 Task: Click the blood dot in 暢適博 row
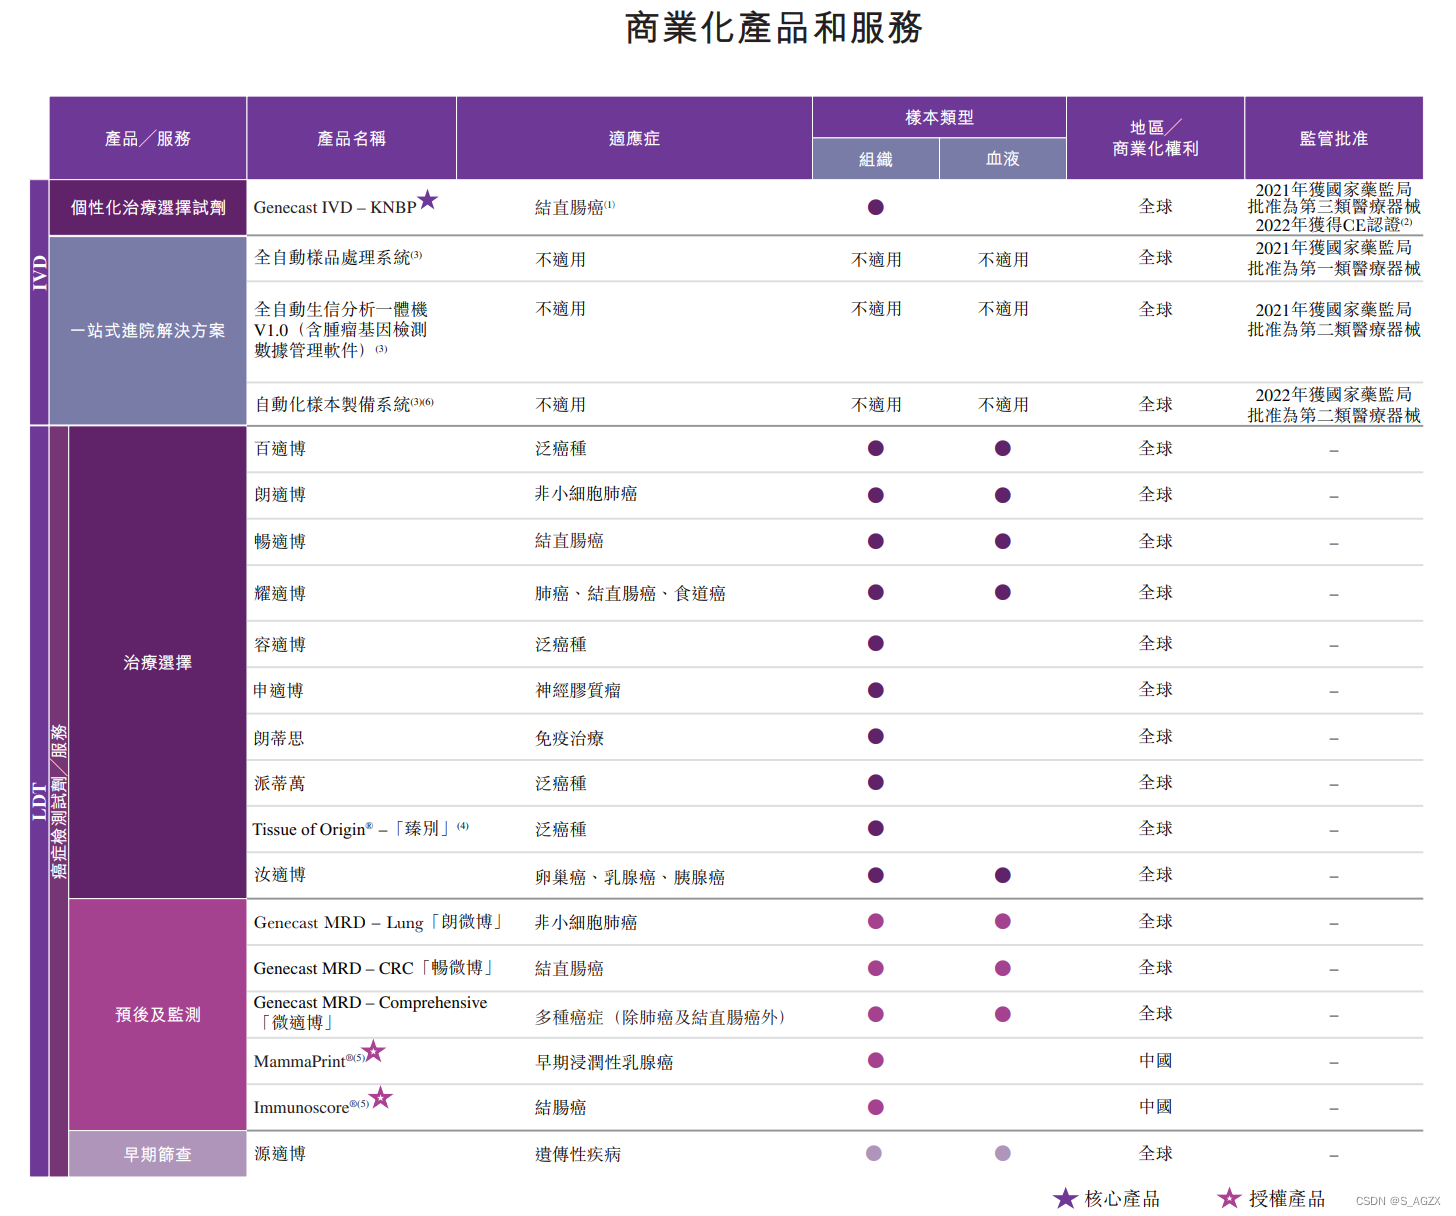coord(1003,541)
